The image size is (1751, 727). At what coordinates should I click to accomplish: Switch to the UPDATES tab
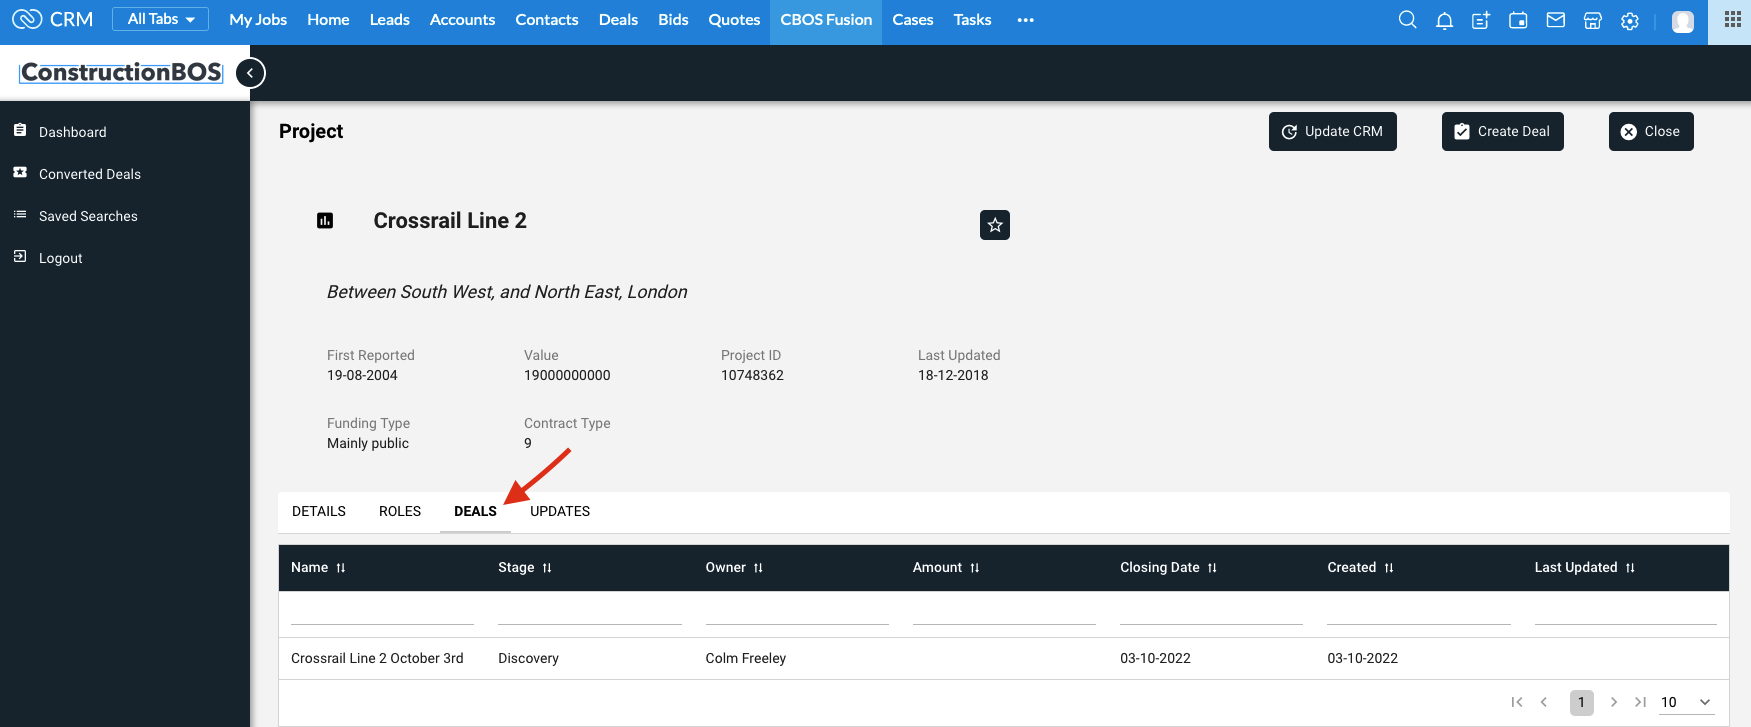(x=560, y=511)
